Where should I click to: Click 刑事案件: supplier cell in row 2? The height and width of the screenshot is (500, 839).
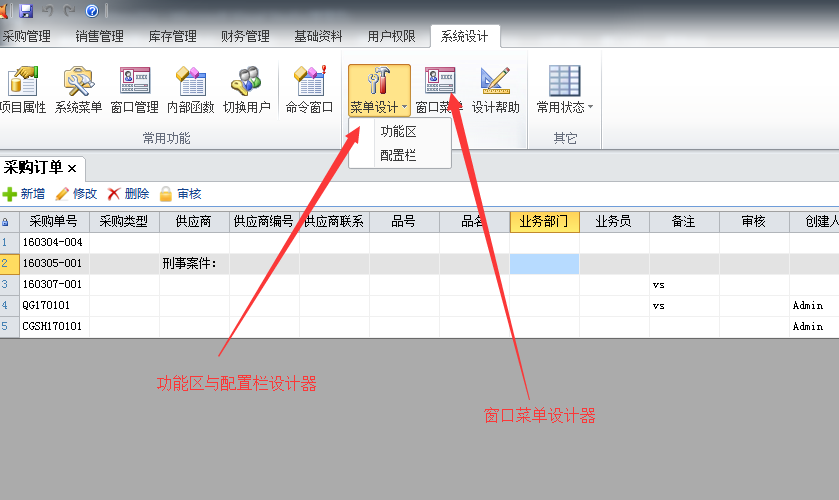(194, 263)
